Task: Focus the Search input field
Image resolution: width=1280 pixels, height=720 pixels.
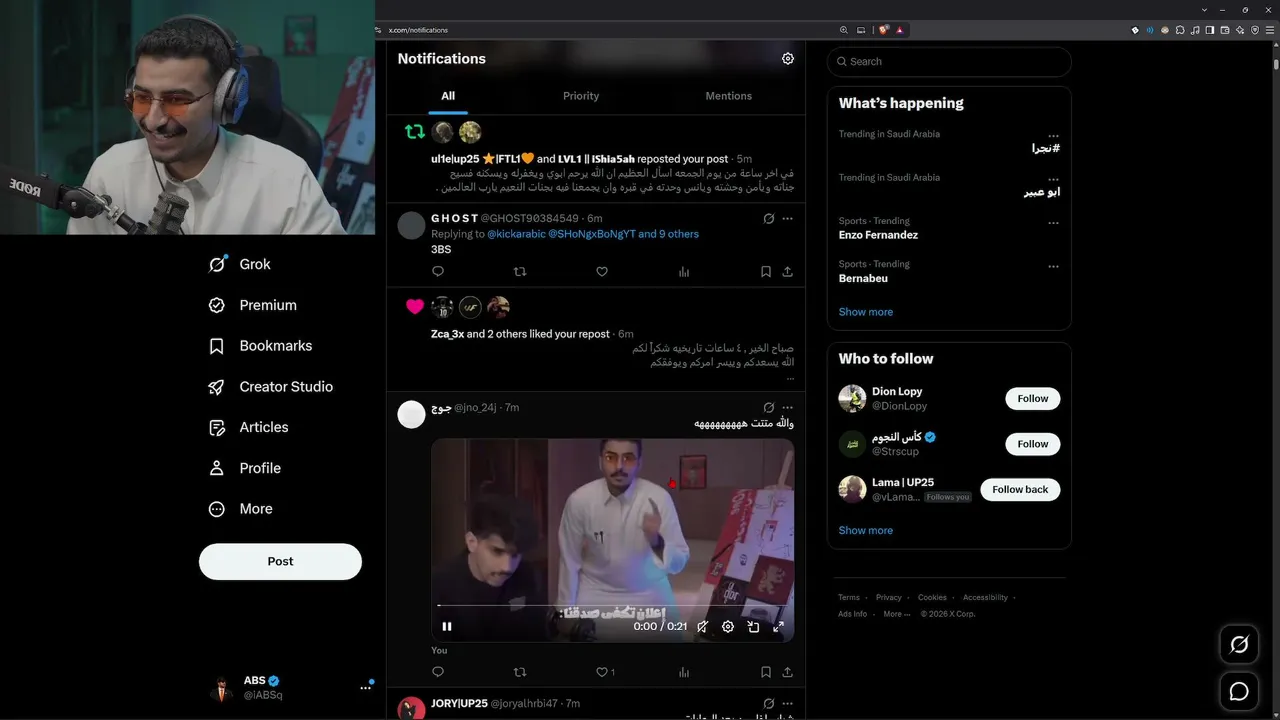Action: click(949, 62)
